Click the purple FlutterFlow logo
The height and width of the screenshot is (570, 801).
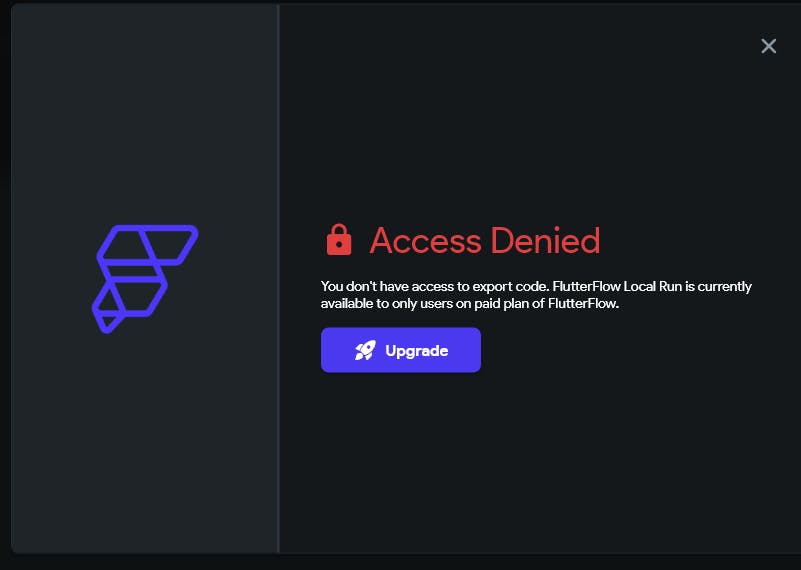tap(145, 278)
